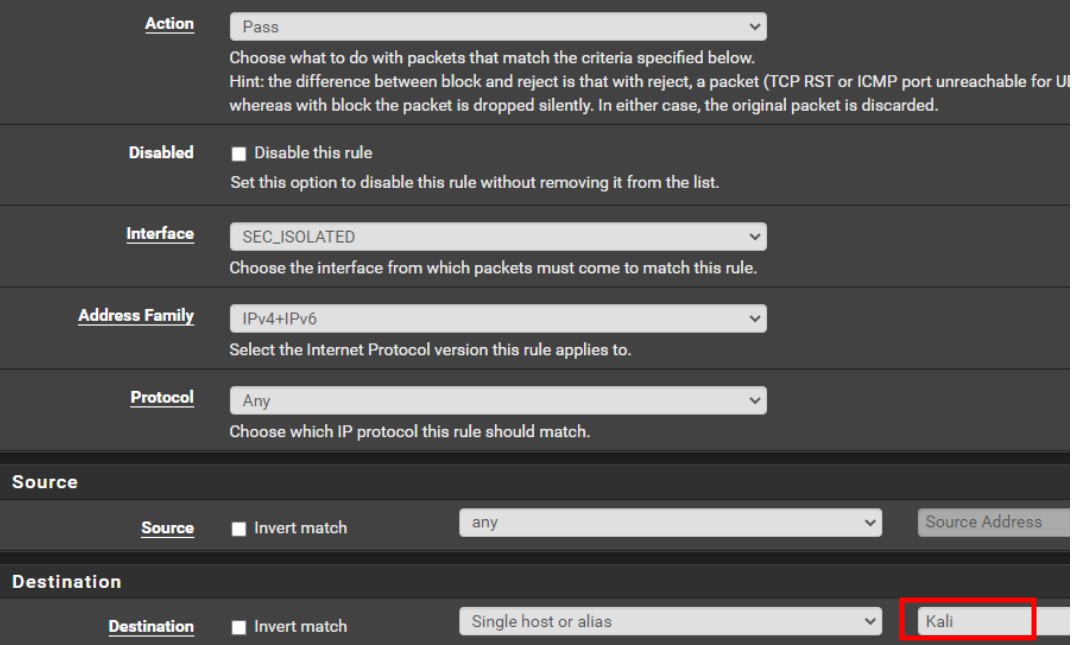This screenshot has height=645, width=1072.
Task: Open the Protocol dropdown set to Any
Action: (497, 400)
